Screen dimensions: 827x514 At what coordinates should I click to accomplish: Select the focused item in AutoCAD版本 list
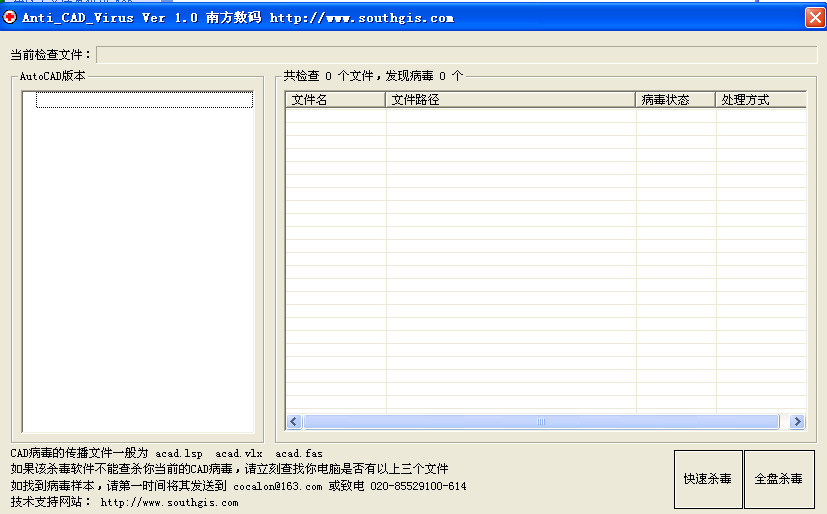(144, 100)
